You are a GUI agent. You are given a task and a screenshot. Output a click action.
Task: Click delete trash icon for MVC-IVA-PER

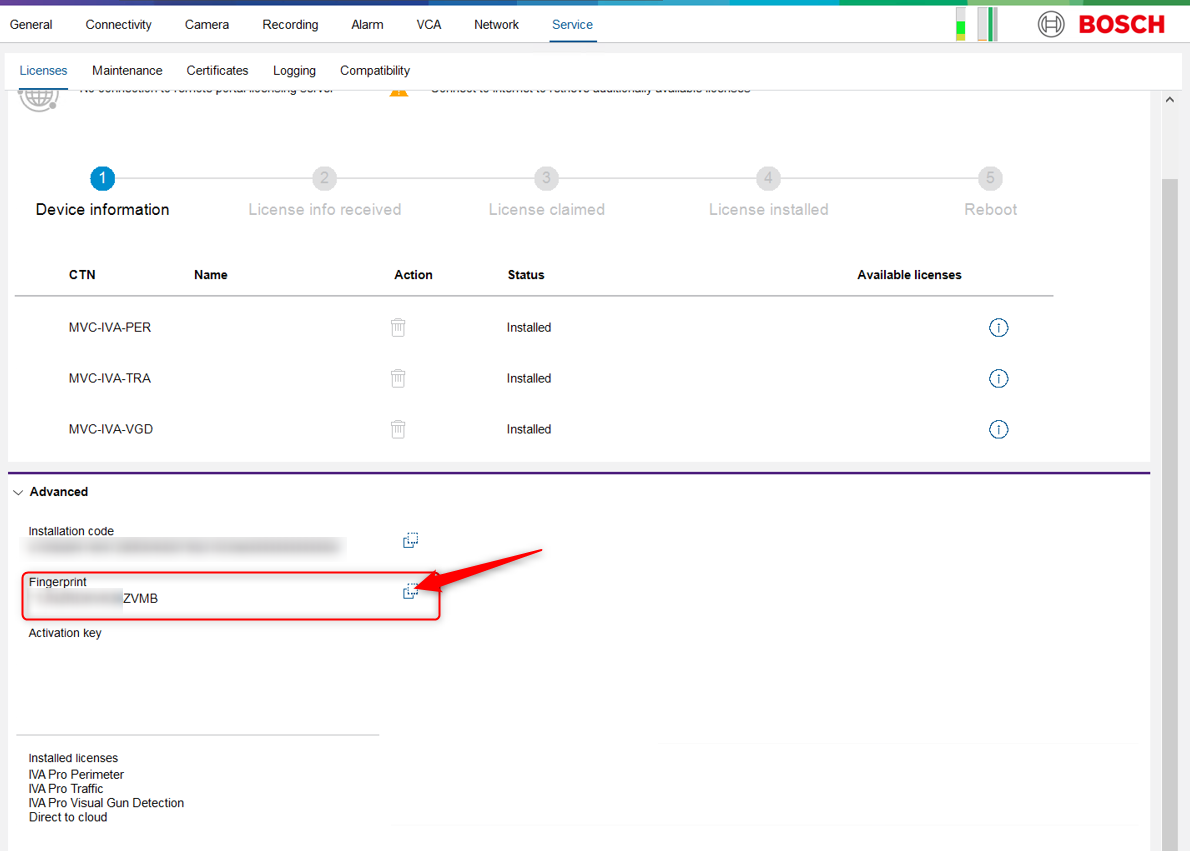pos(398,327)
